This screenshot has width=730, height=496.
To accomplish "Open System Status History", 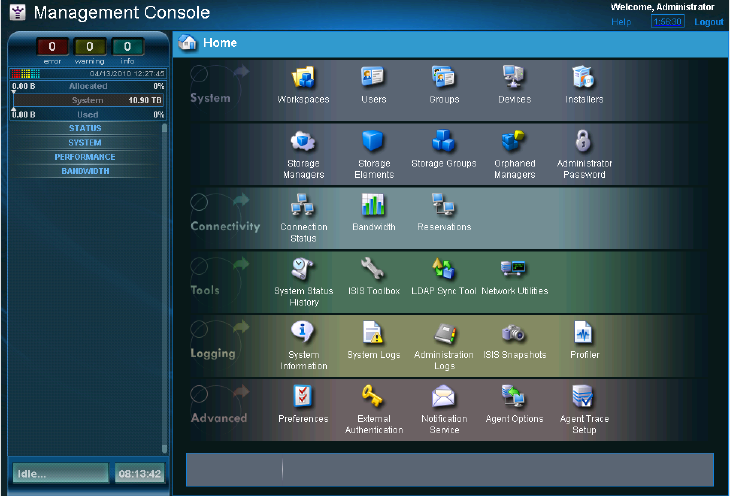I will (x=303, y=269).
